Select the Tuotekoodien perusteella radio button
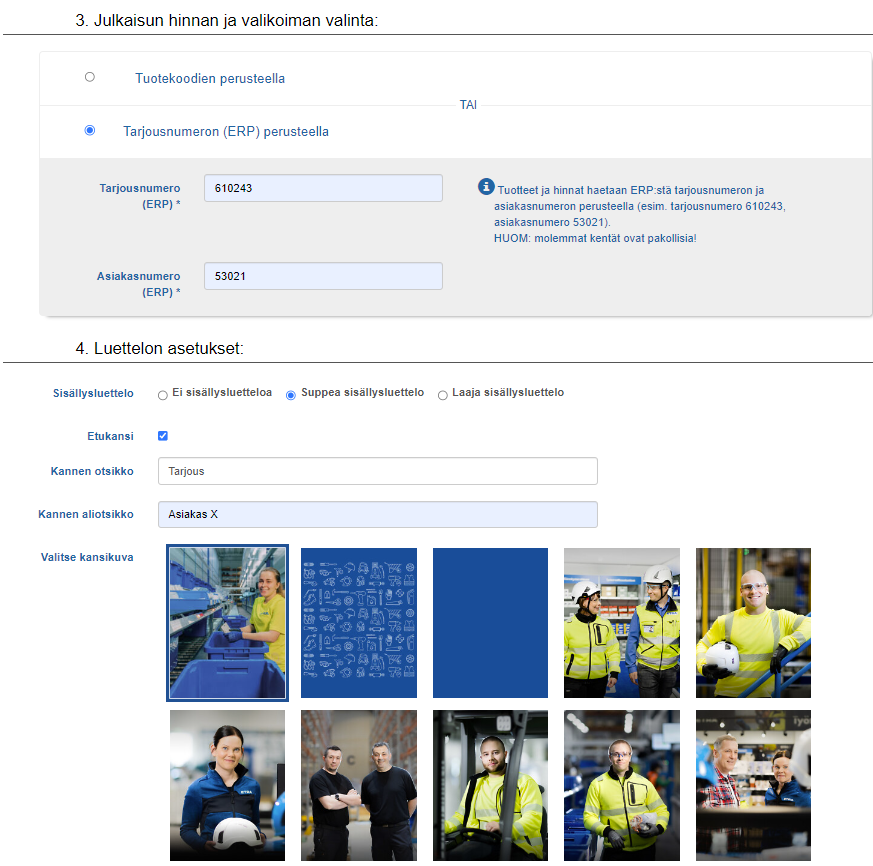The height and width of the screenshot is (866, 873). [90, 77]
